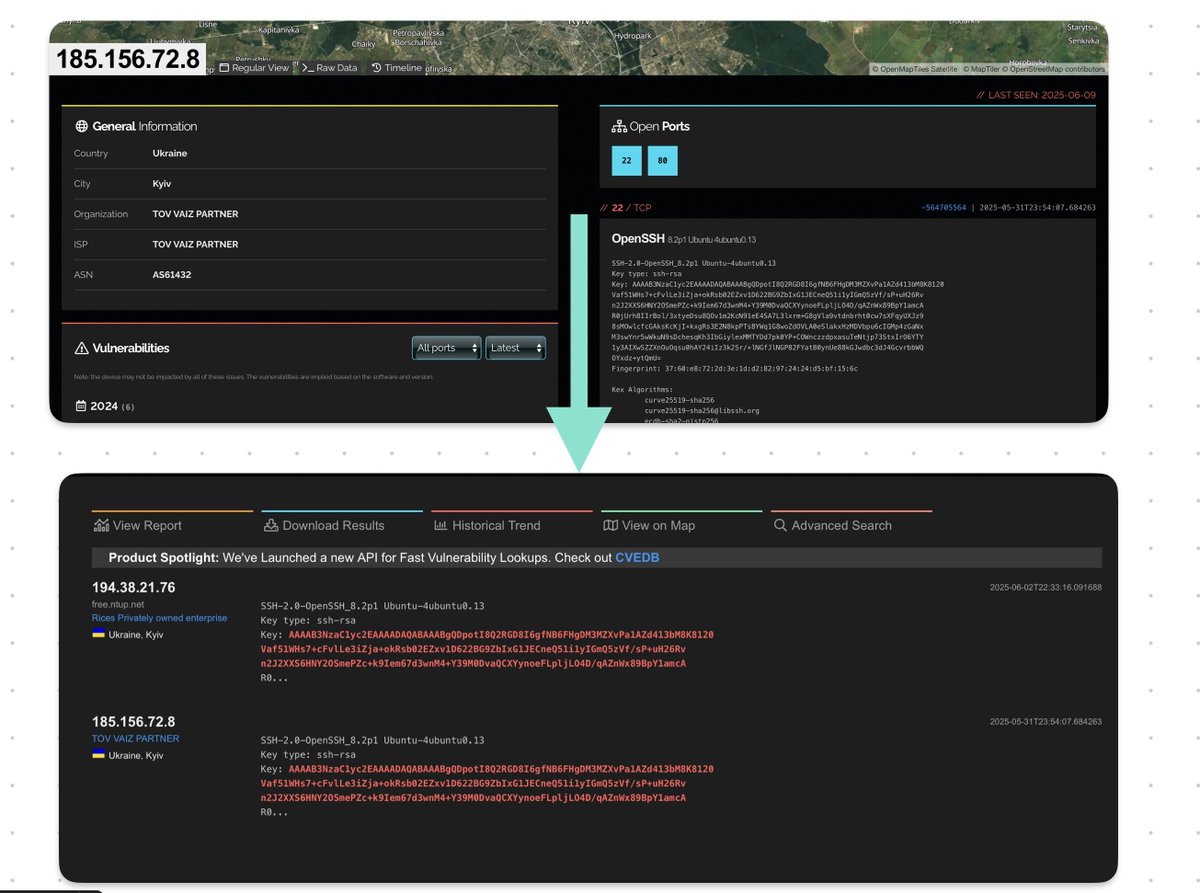Click the OpenSSH banner title
The width and height of the screenshot is (1200, 893).
pos(640,239)
